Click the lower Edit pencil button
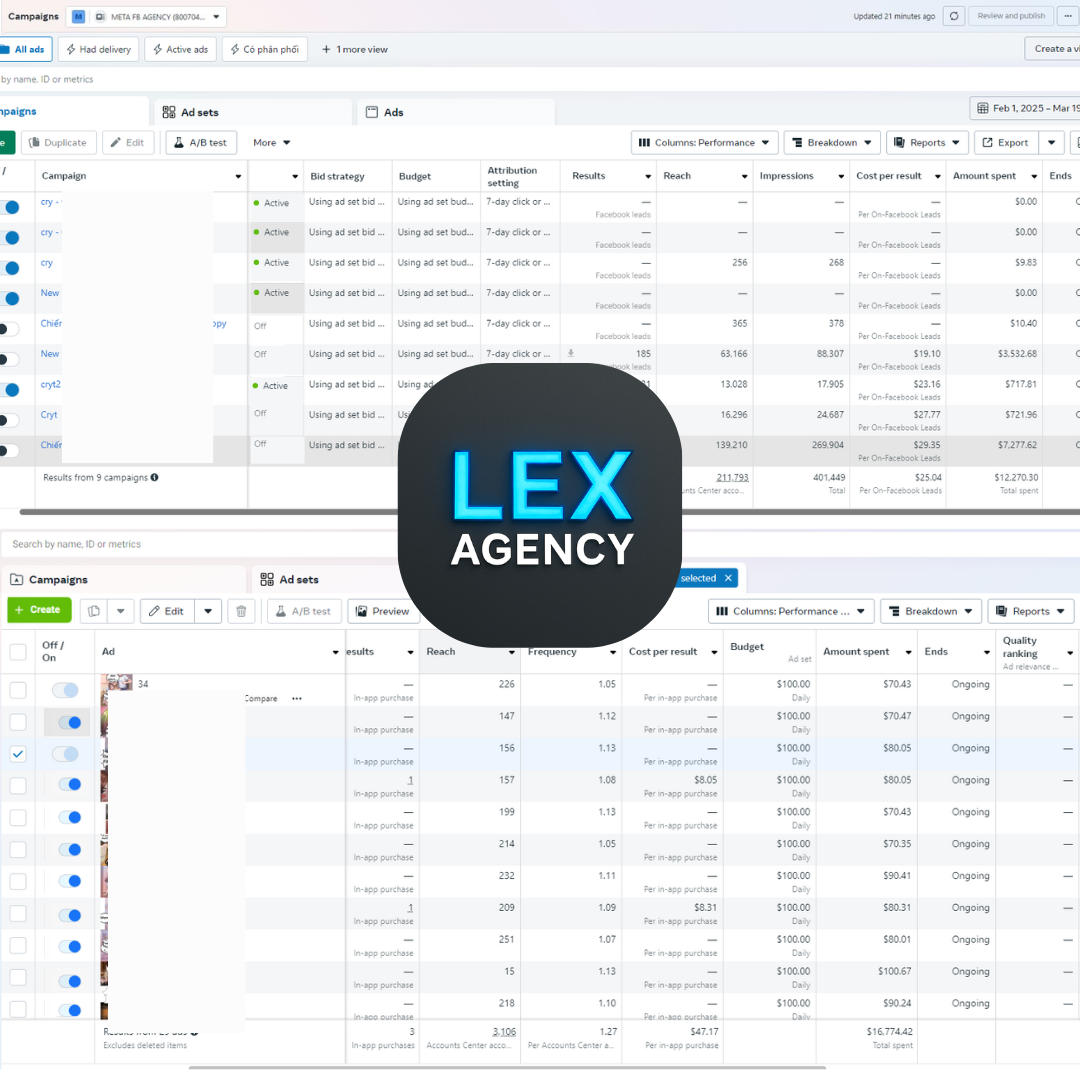The width and height of the screenshot is (1080, 1080). tap(167, 611)
